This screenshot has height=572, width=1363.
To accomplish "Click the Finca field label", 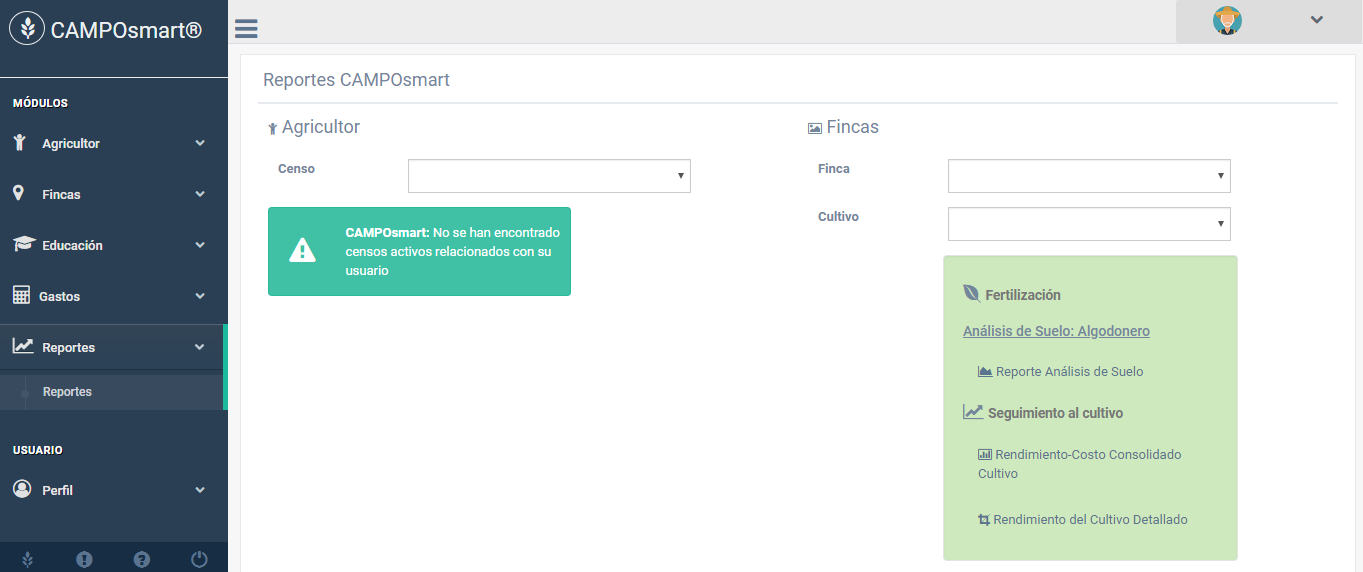I will click(x=834, y=169).
